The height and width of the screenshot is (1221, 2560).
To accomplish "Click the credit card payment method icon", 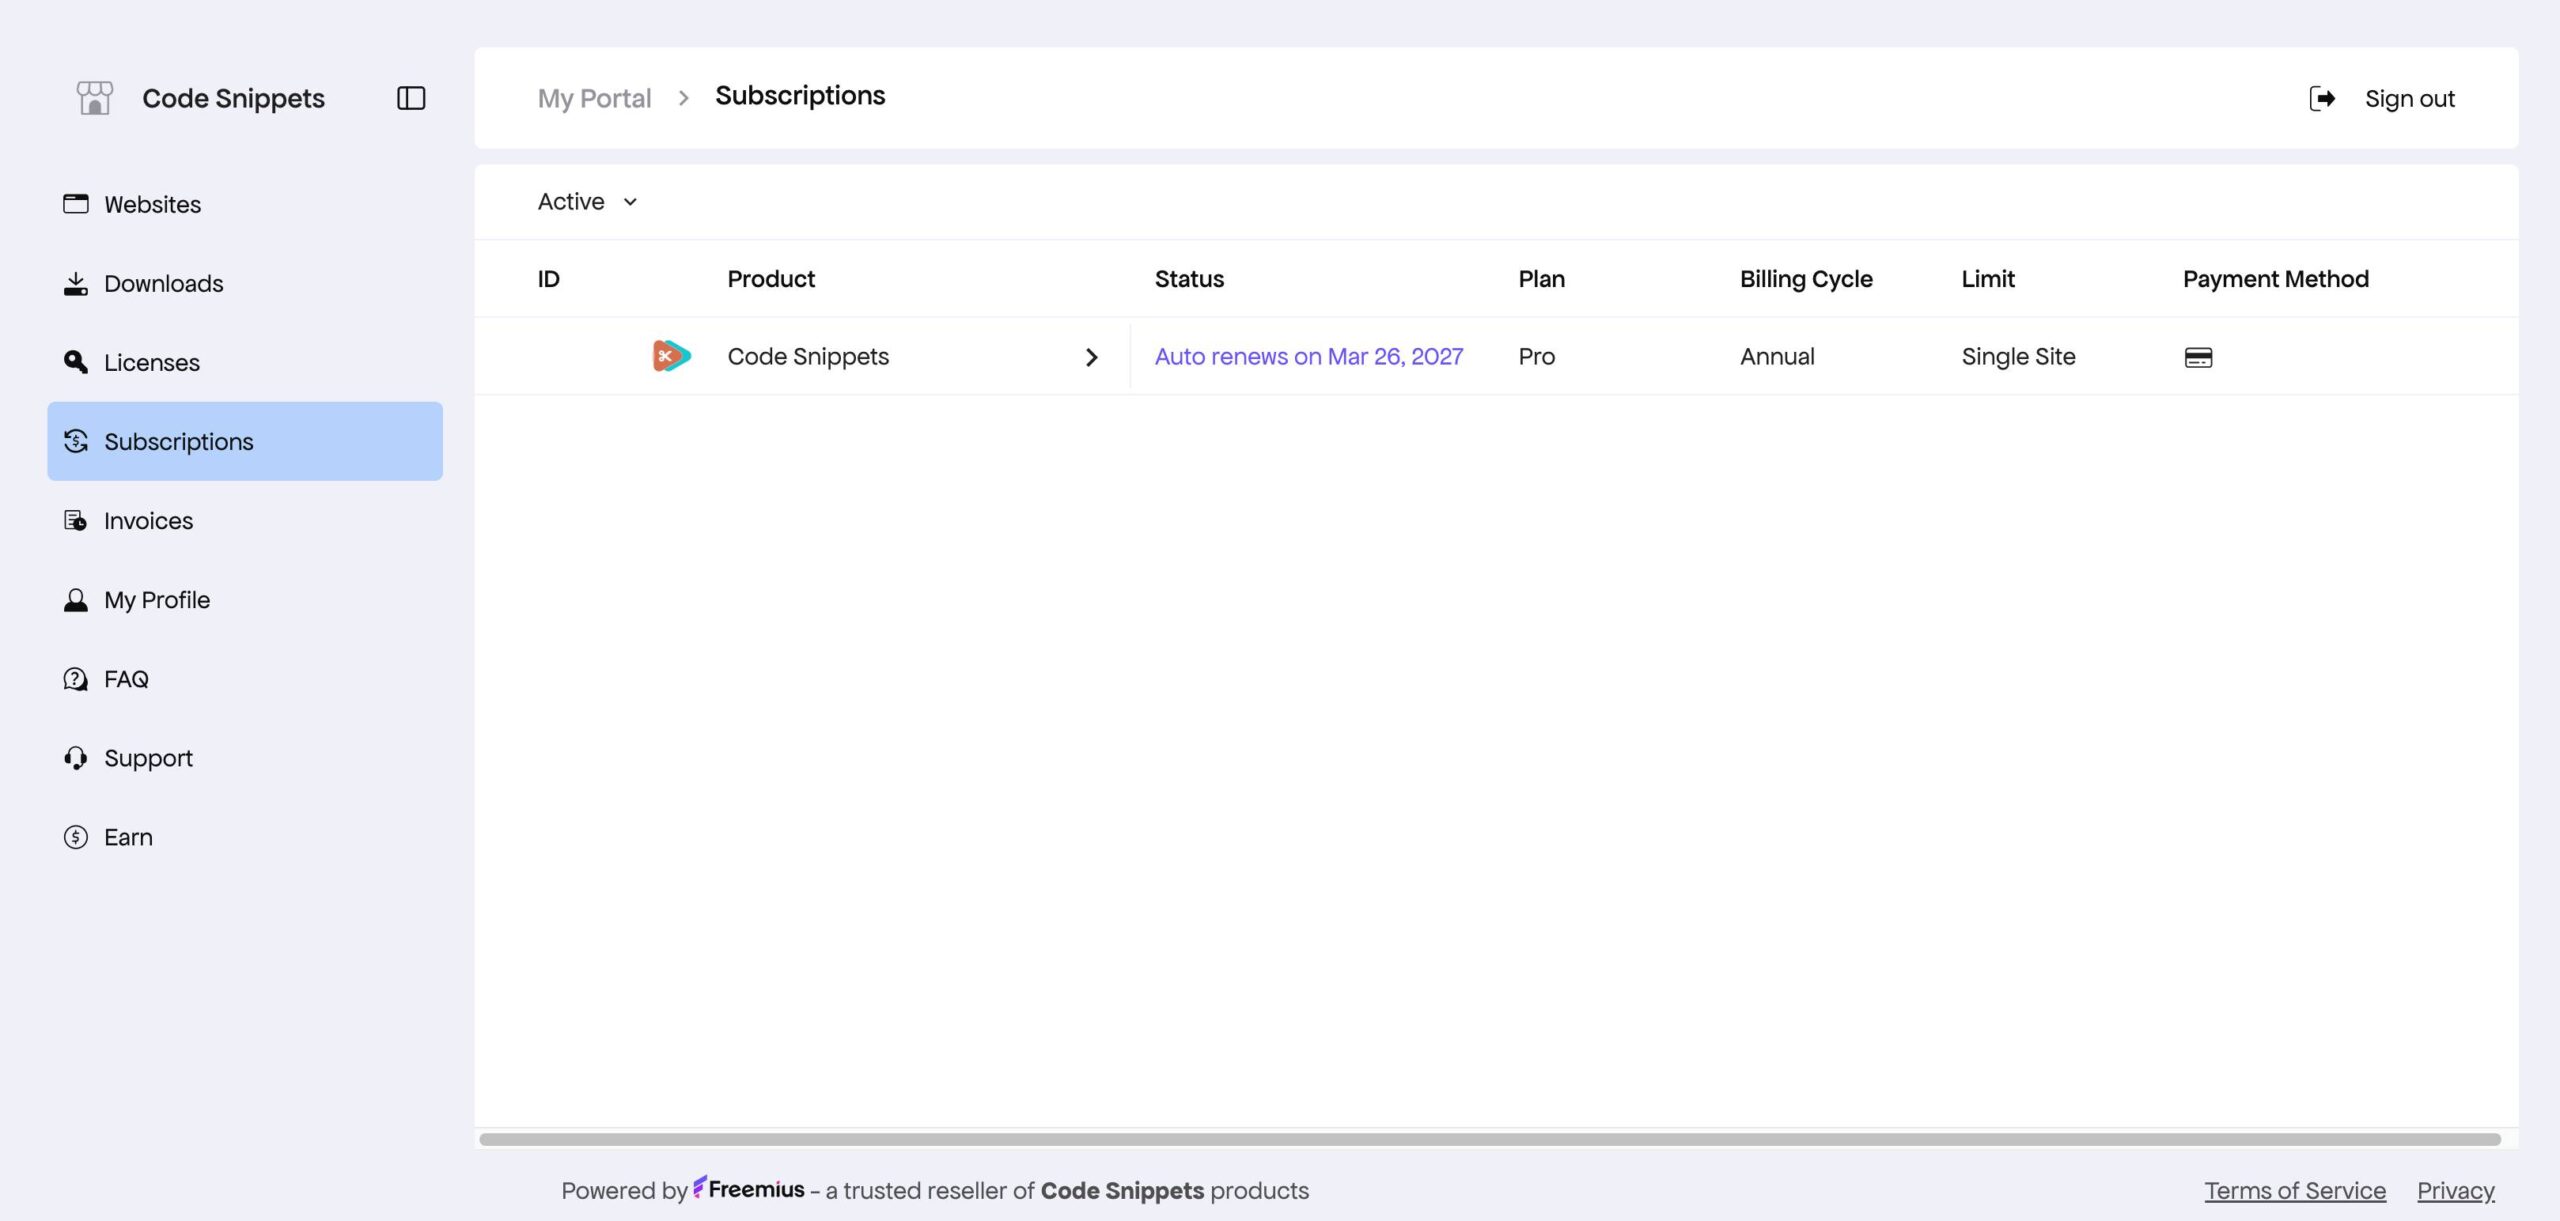I will [2198, 357].
